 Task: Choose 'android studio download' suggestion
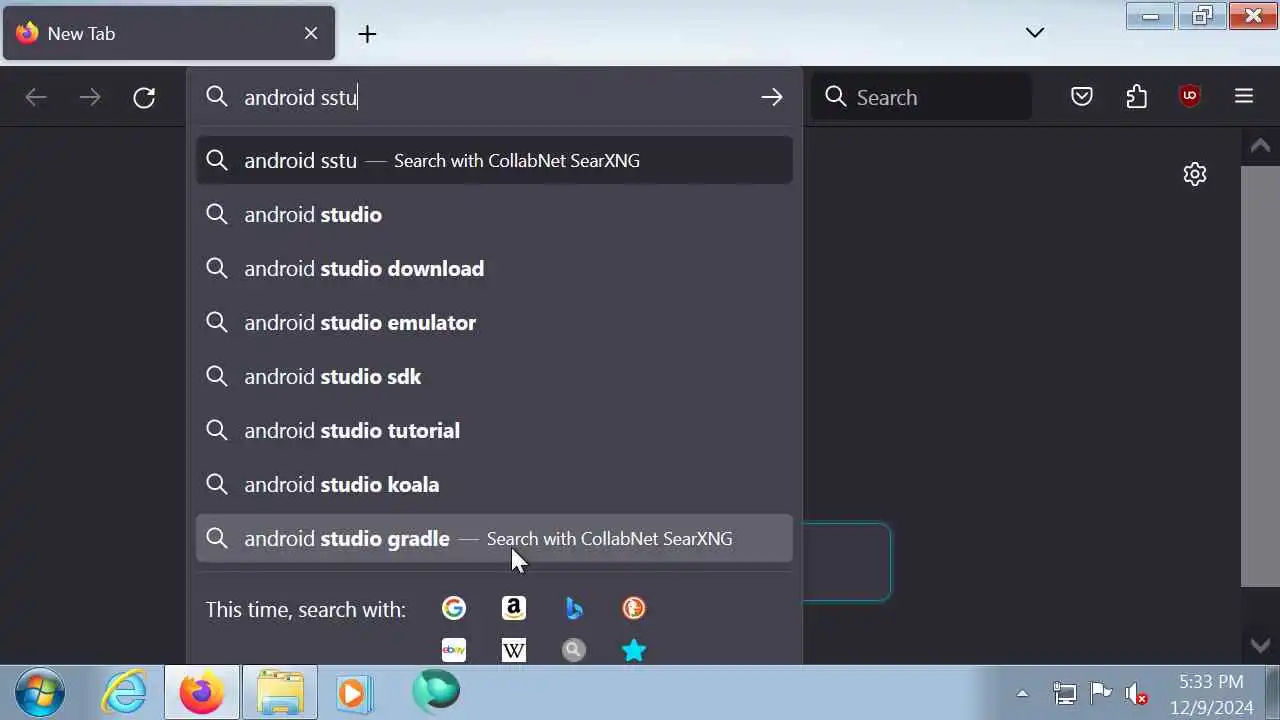[x=494, y=268]
